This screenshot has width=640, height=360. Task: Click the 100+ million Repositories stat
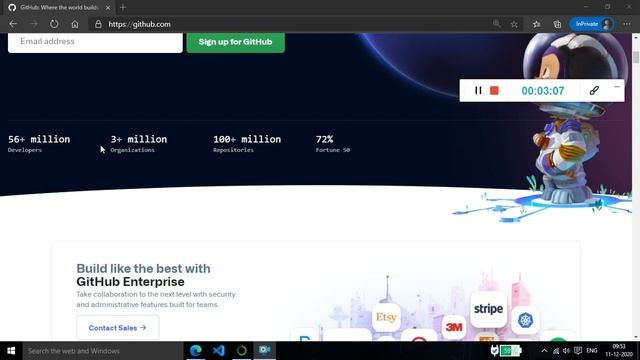click(x=247, y=144)
